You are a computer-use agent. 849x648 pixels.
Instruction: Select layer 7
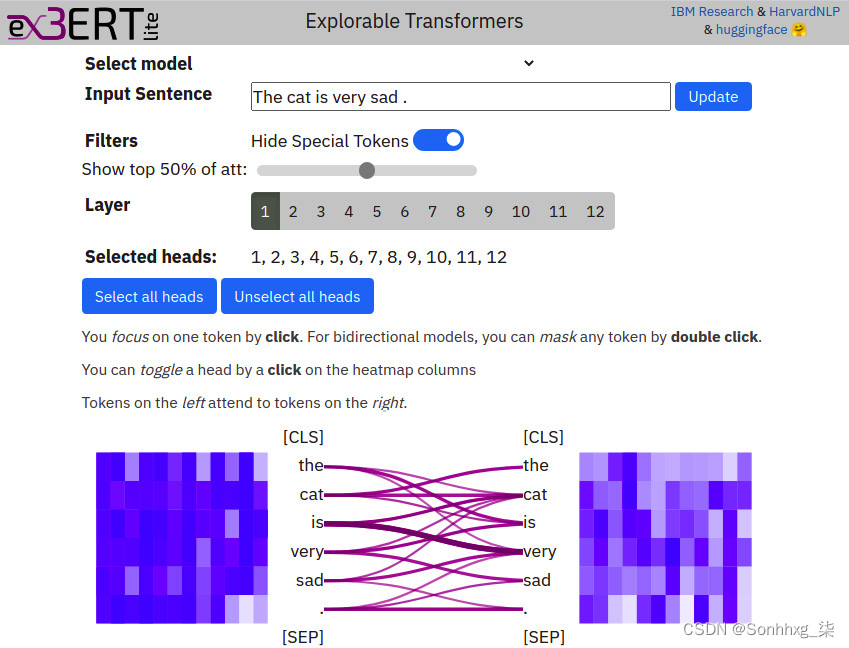[x=432, y=211]
